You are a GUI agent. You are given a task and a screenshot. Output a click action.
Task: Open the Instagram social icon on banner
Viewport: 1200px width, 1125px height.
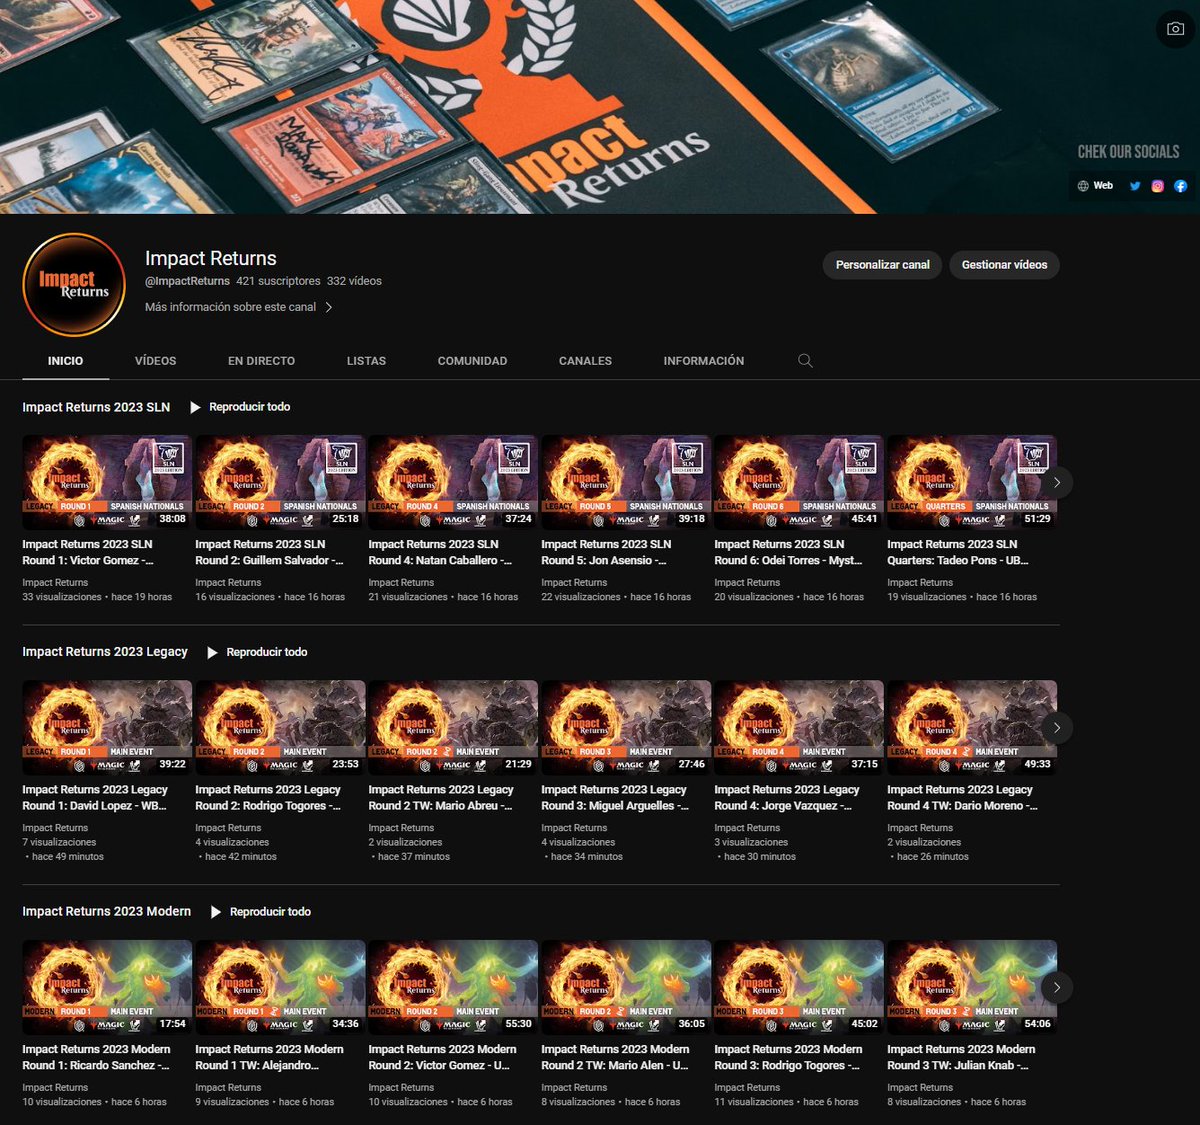click(1158, 186)
